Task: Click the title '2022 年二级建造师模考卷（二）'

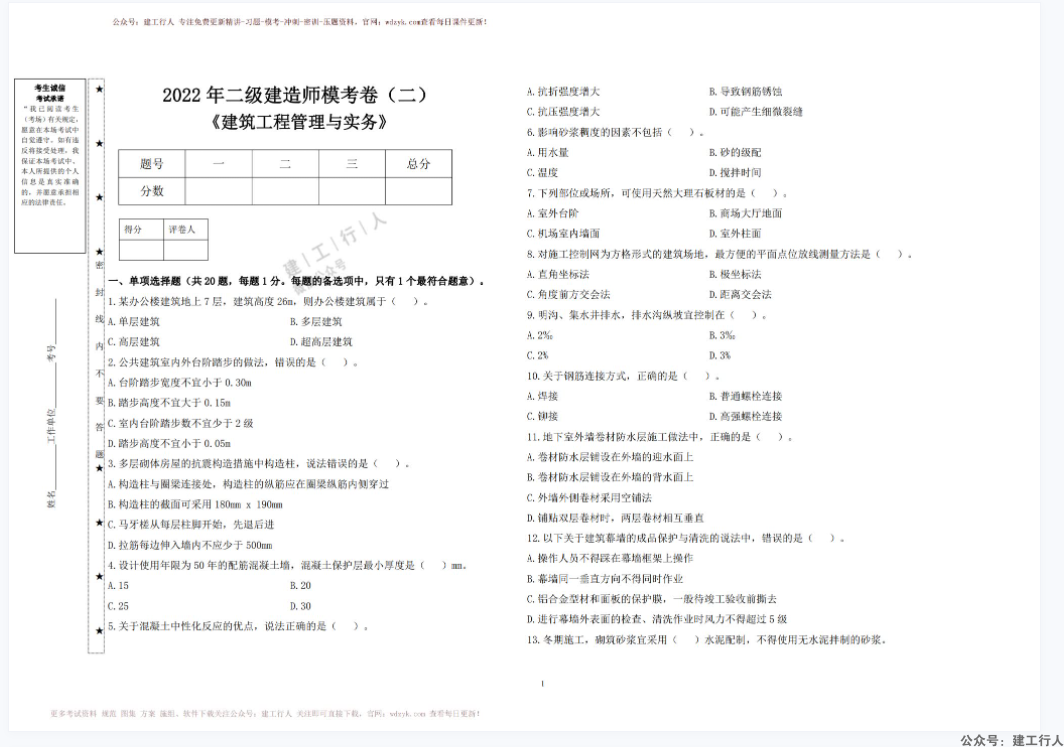Action: tap(295, 94)
